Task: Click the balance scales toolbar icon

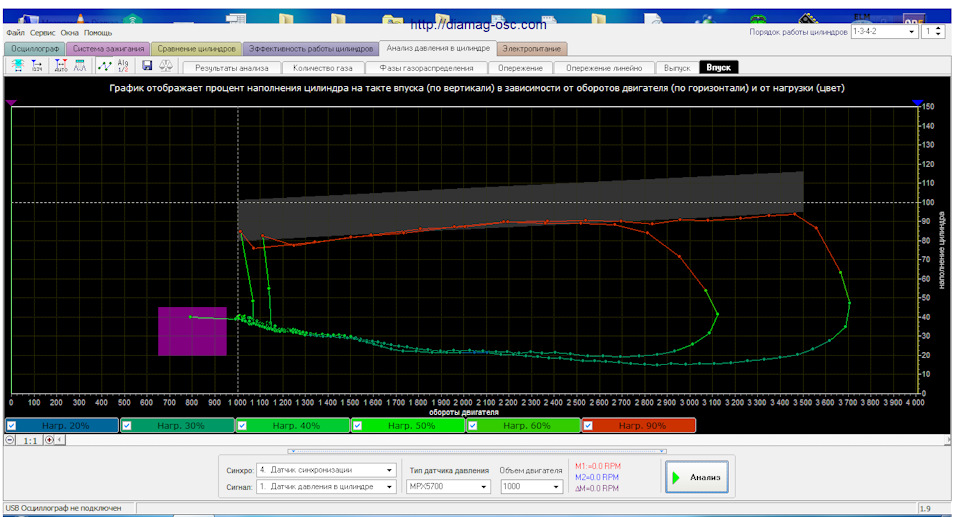Action: click(x=164, y=65)
